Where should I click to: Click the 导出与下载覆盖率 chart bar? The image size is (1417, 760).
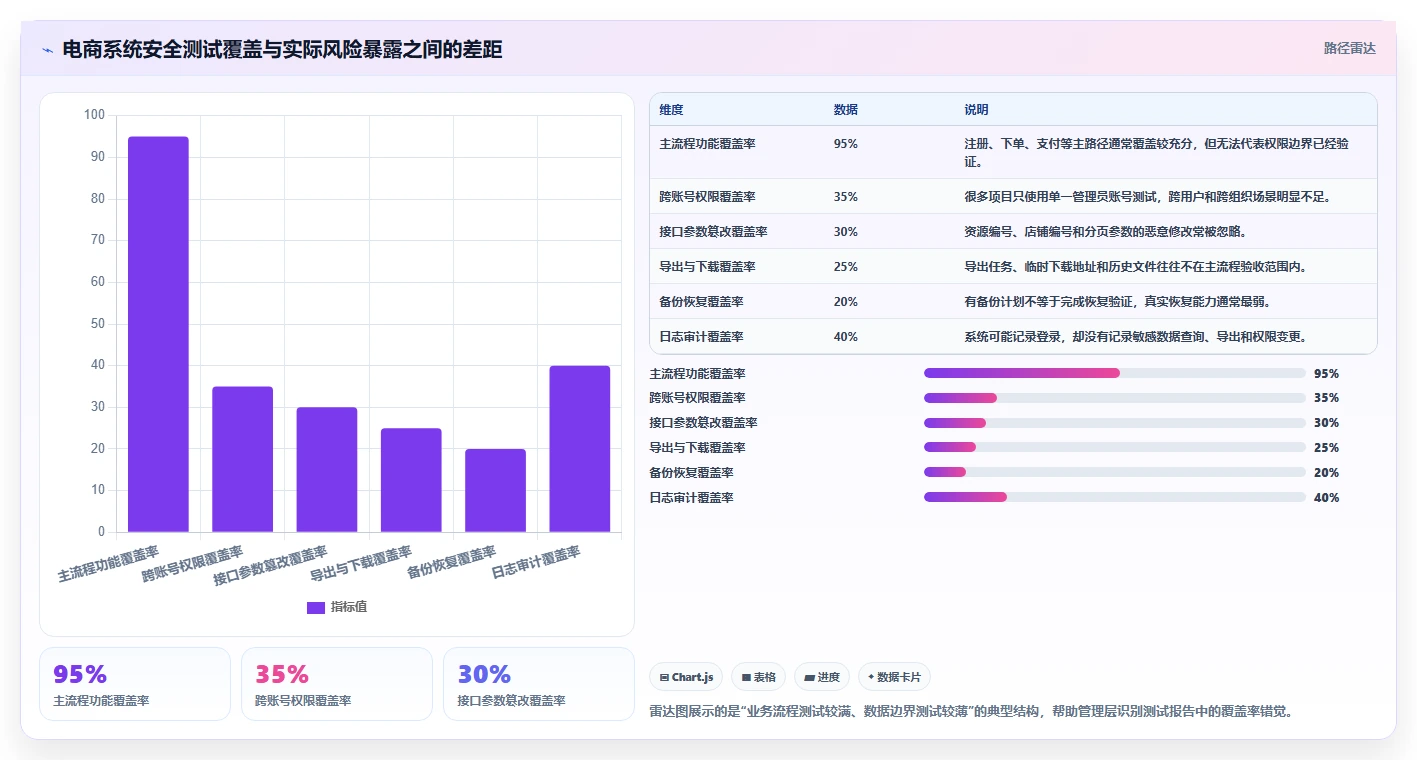411,480
